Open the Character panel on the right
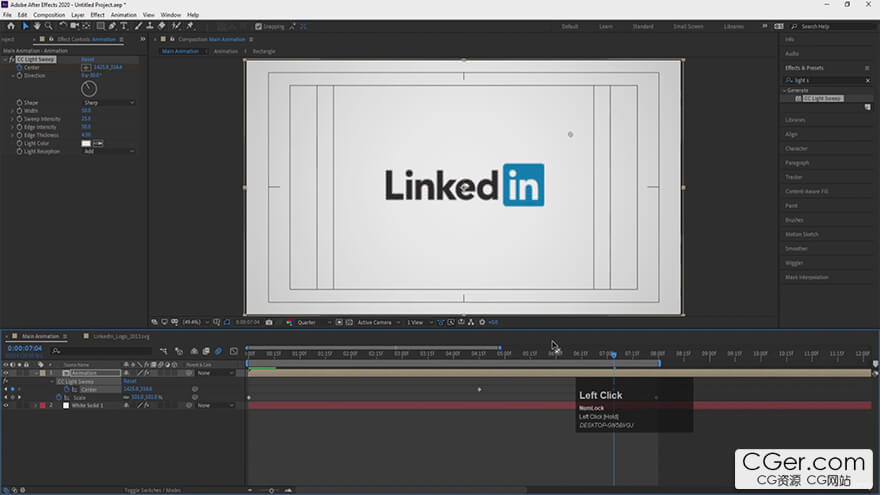Image resolution: width=880 pixels, height=495 pixels. [x=796, y=149]
